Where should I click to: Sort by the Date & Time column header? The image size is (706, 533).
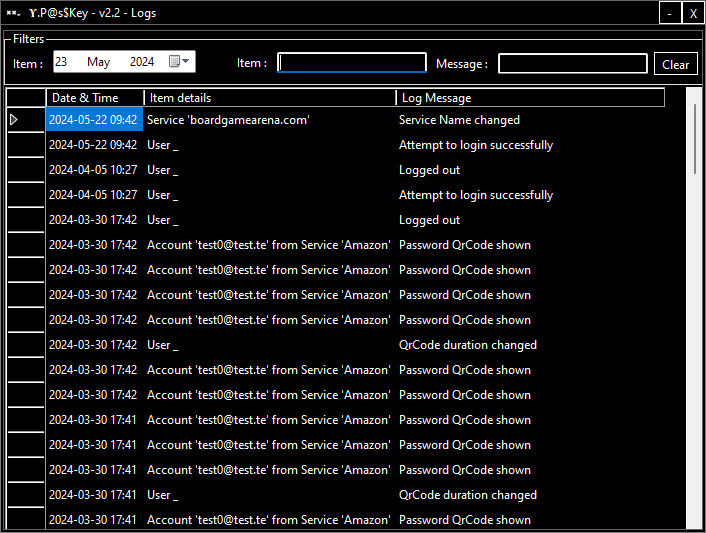point(95,98)
